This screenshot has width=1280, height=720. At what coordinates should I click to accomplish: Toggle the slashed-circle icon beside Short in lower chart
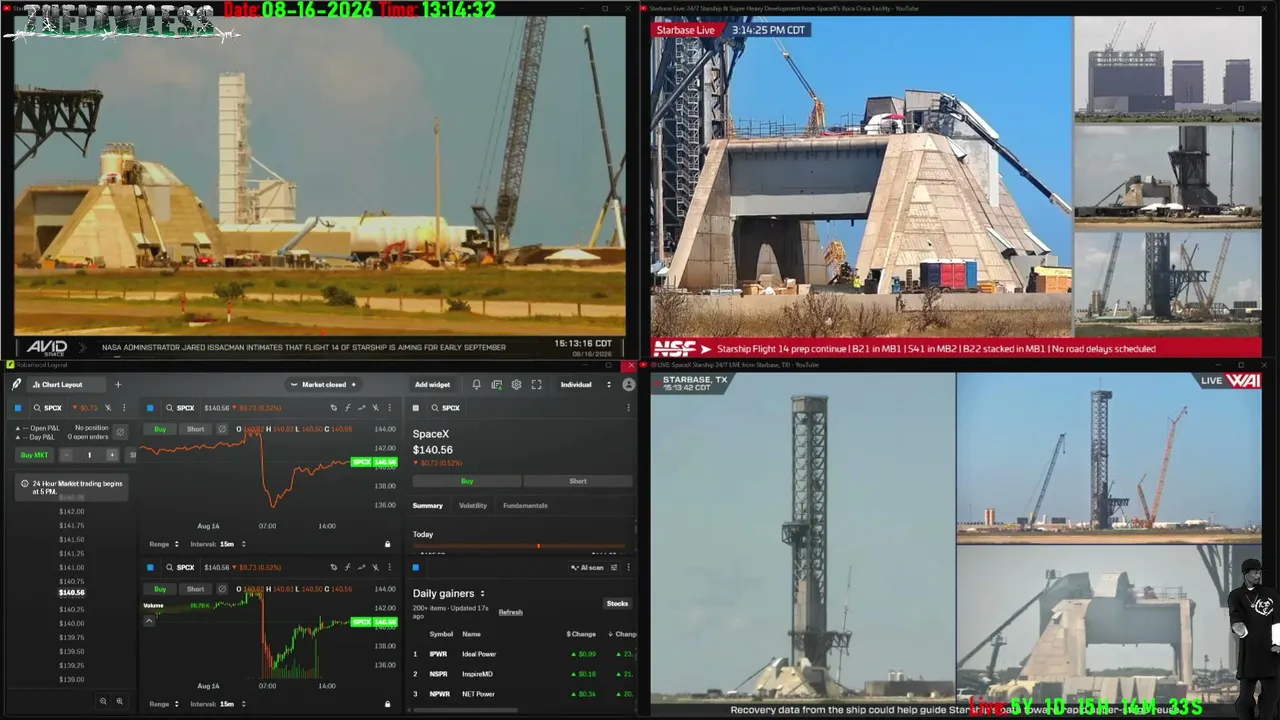click(222, 589)
